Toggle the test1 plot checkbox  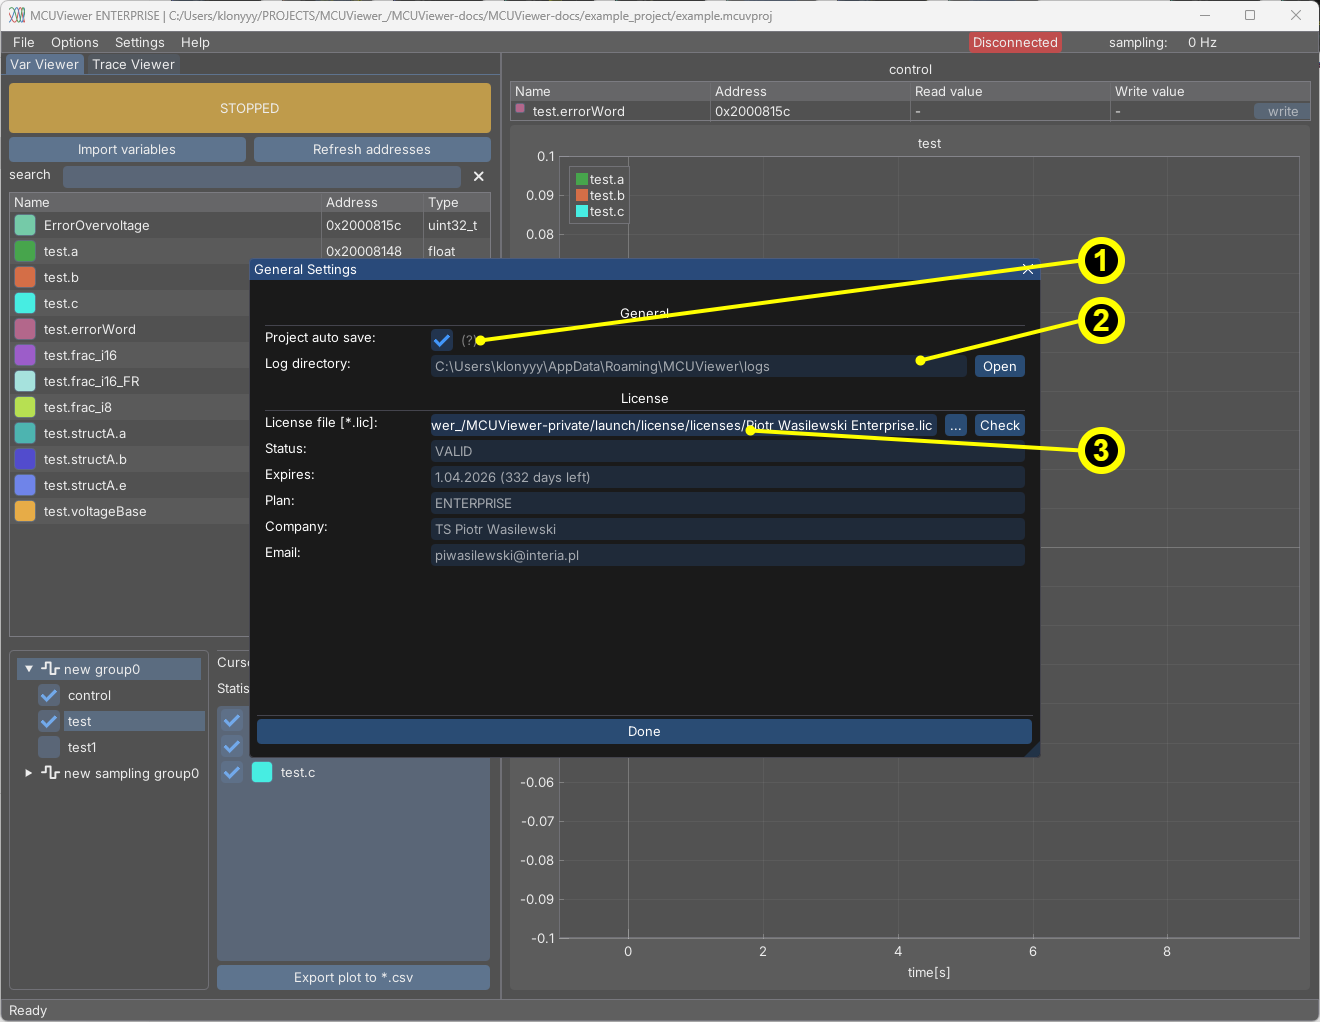click(x=49, y=747)
